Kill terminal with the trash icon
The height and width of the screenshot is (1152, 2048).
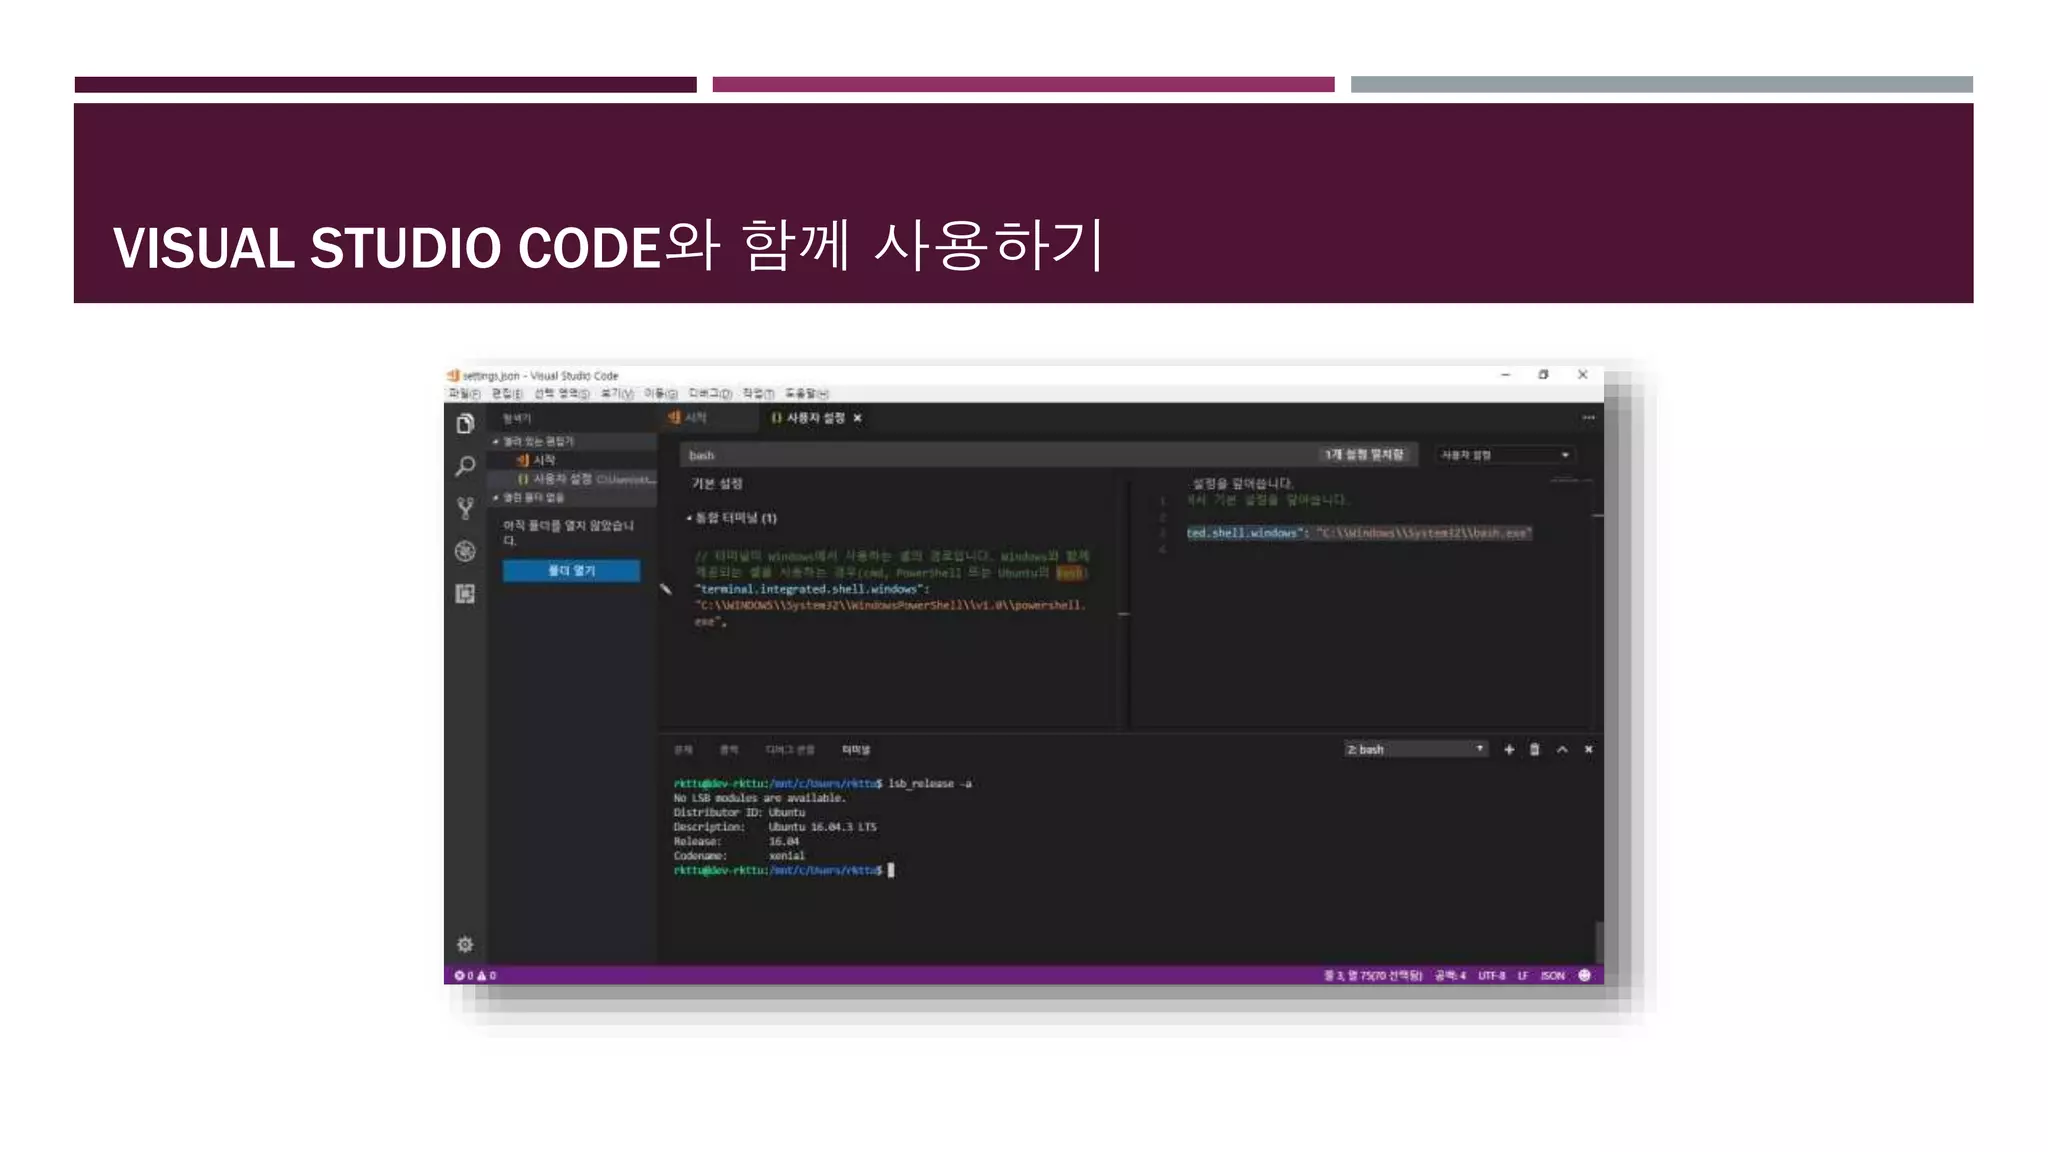click(x=1535, y=749)
